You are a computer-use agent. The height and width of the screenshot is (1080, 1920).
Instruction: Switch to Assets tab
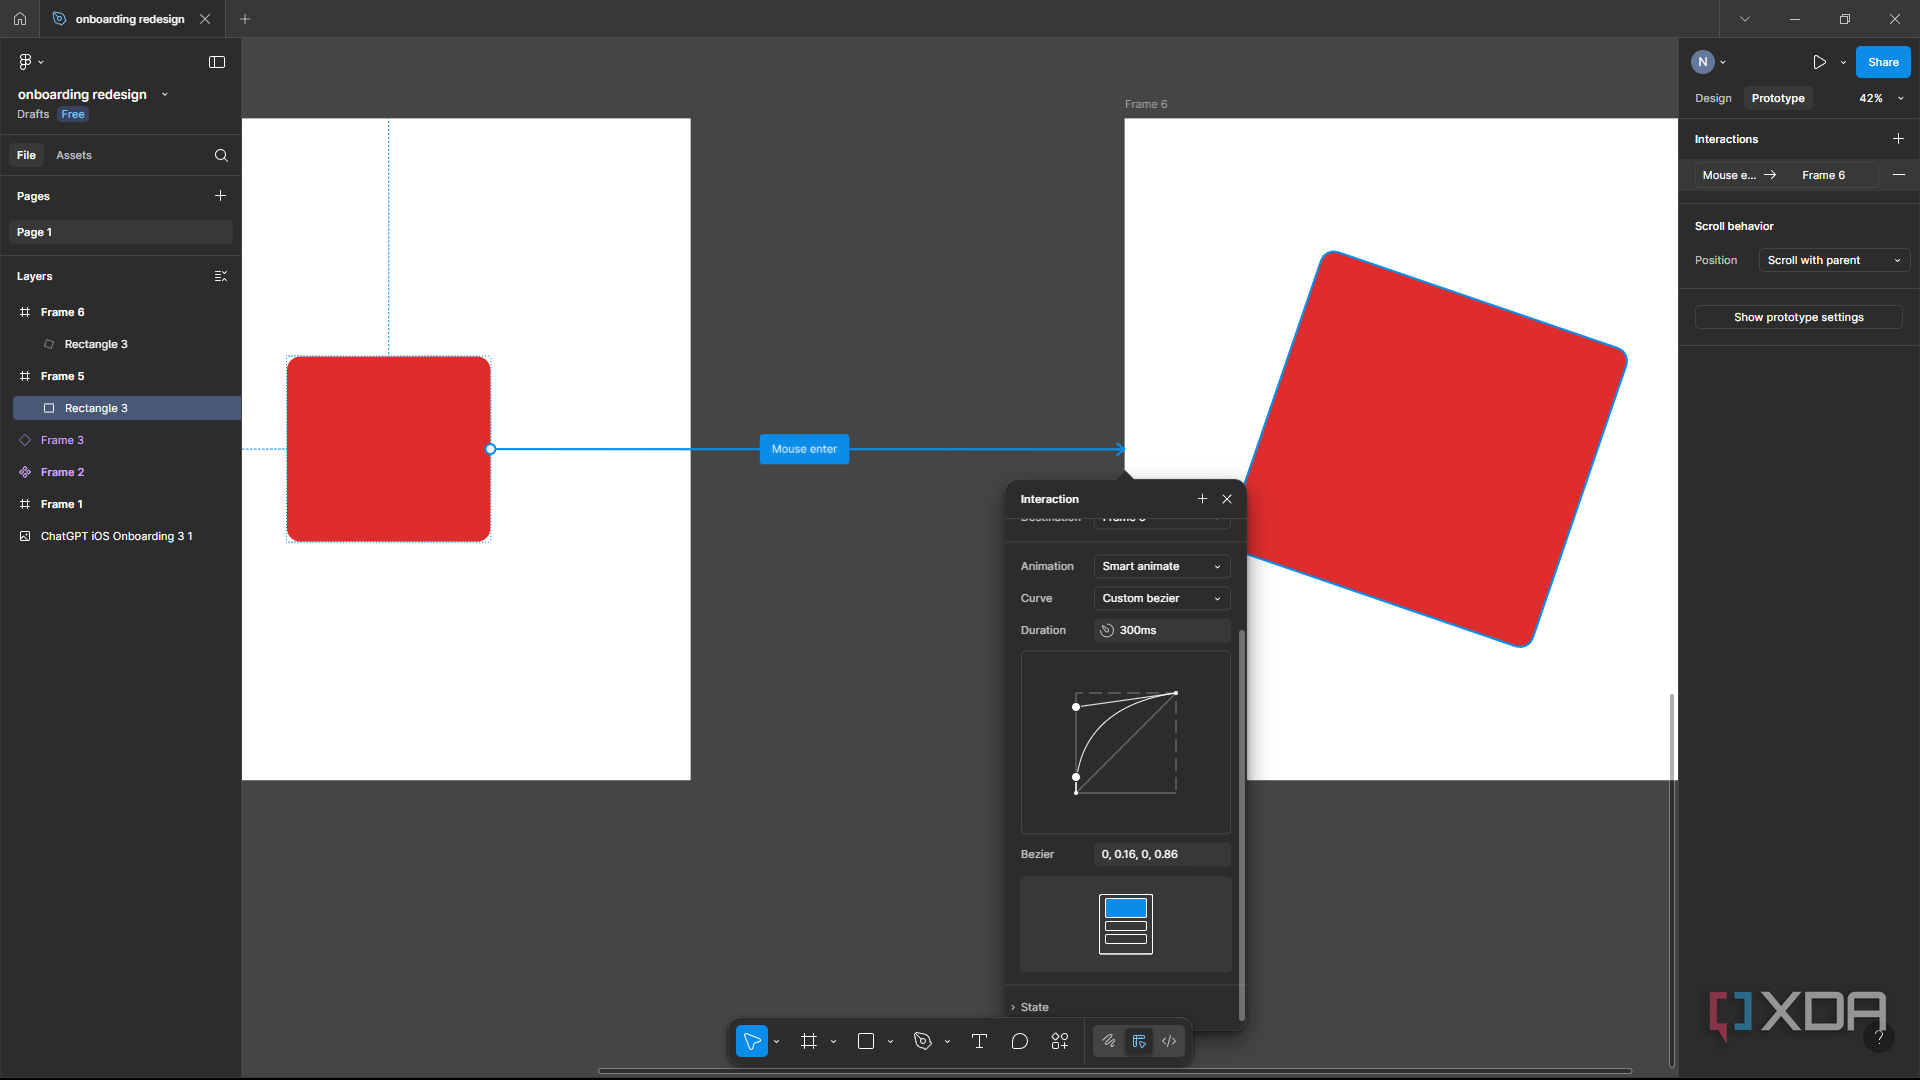coord(74,155)
